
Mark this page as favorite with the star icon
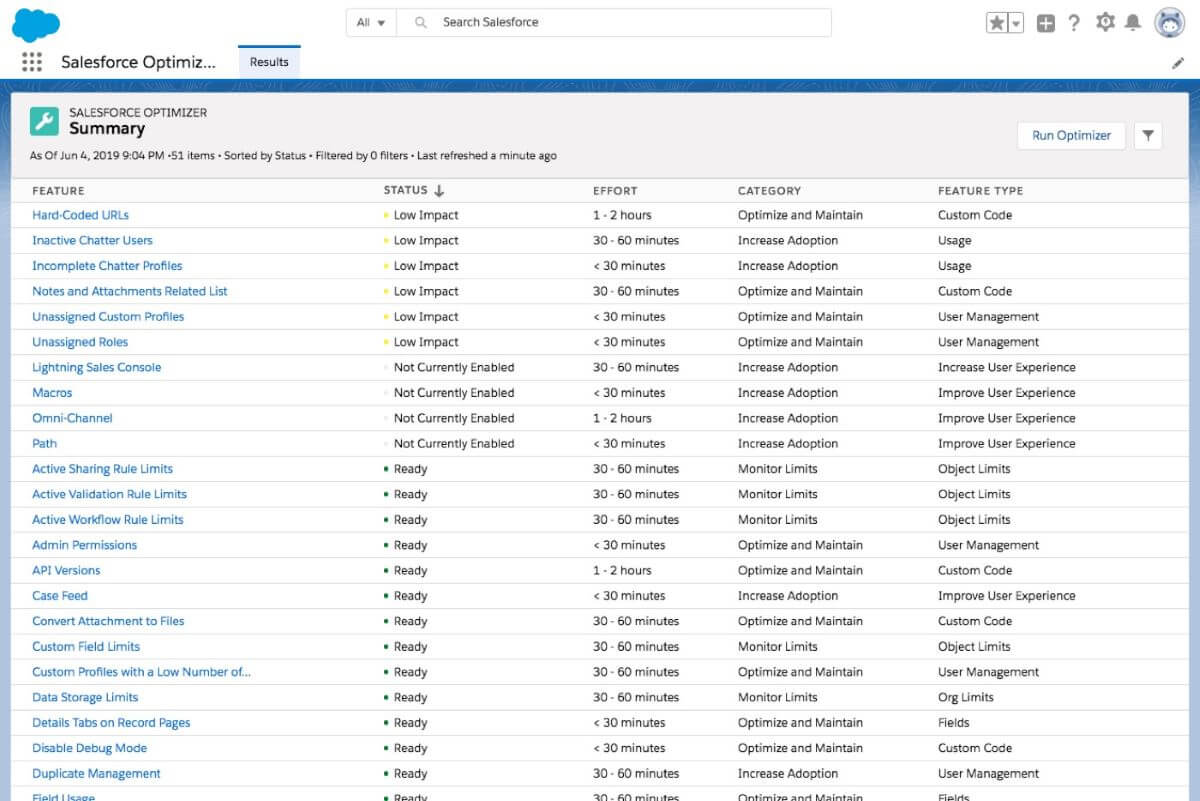pos(997,22)
